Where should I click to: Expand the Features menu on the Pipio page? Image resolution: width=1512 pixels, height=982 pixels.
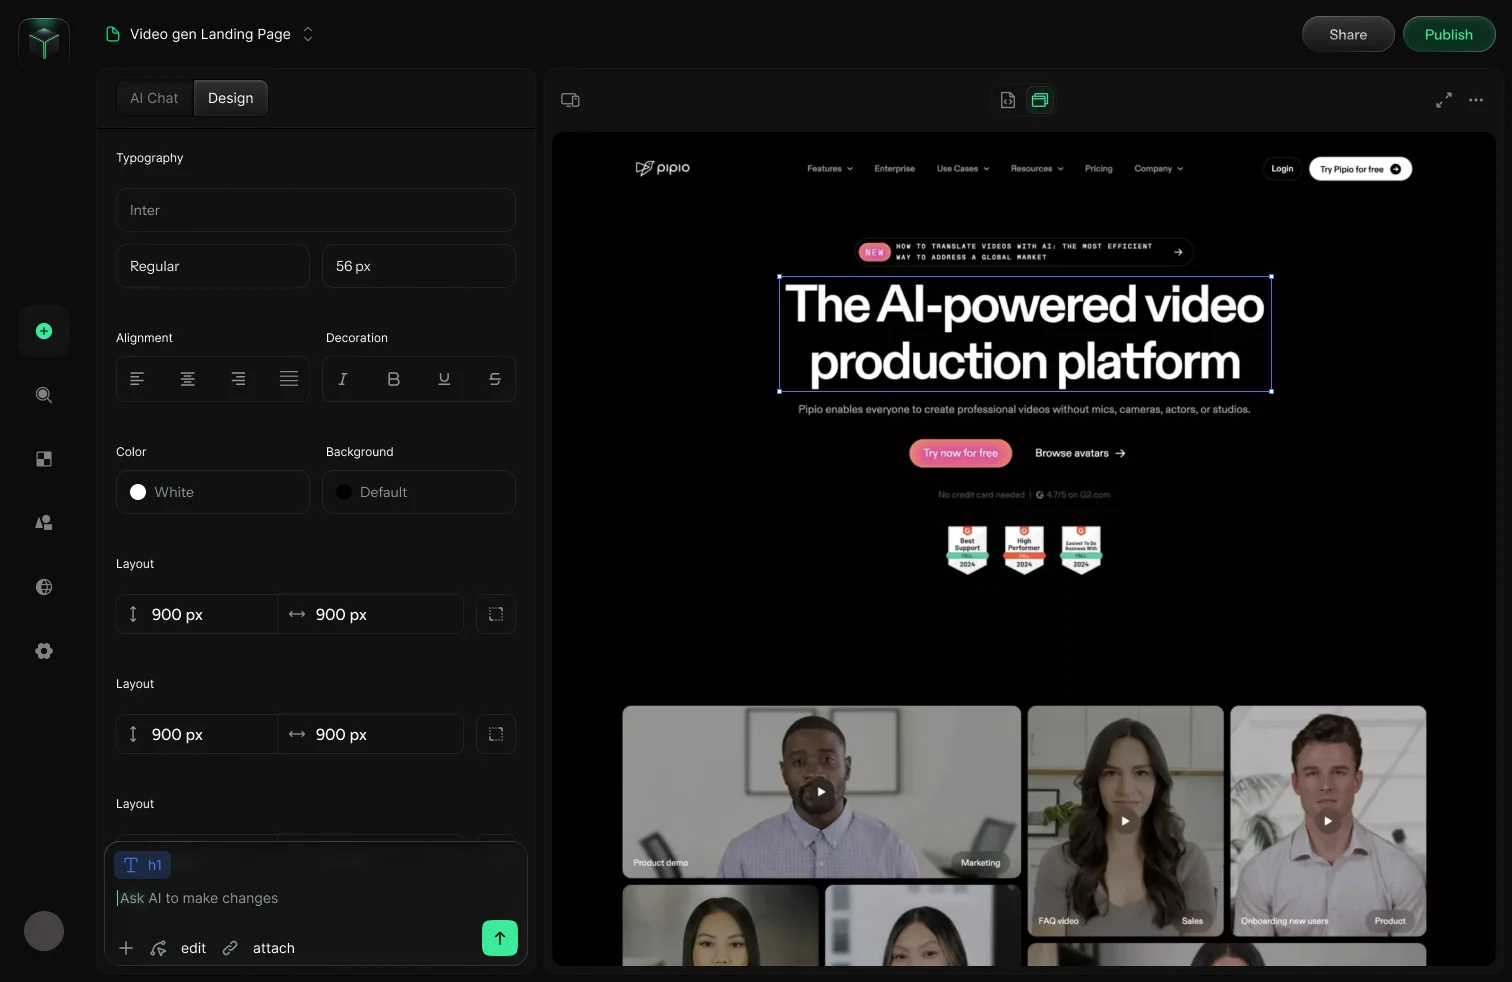point(830,169)
